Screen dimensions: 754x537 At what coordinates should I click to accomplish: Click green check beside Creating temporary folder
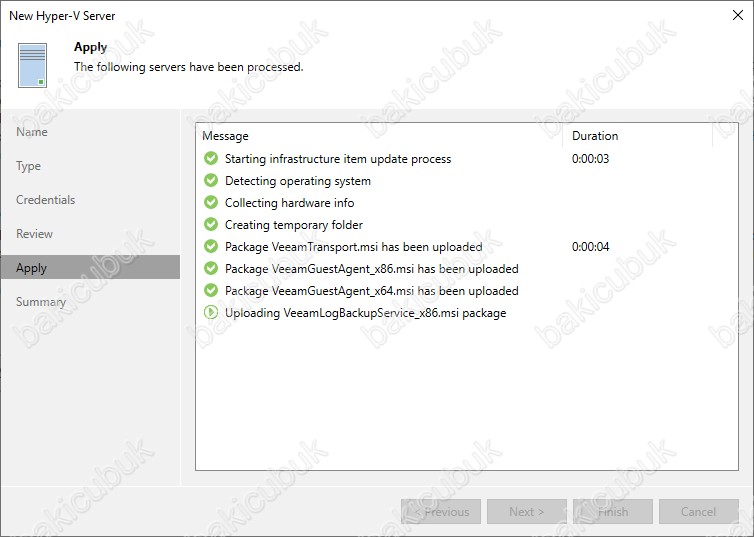point(211,225)
